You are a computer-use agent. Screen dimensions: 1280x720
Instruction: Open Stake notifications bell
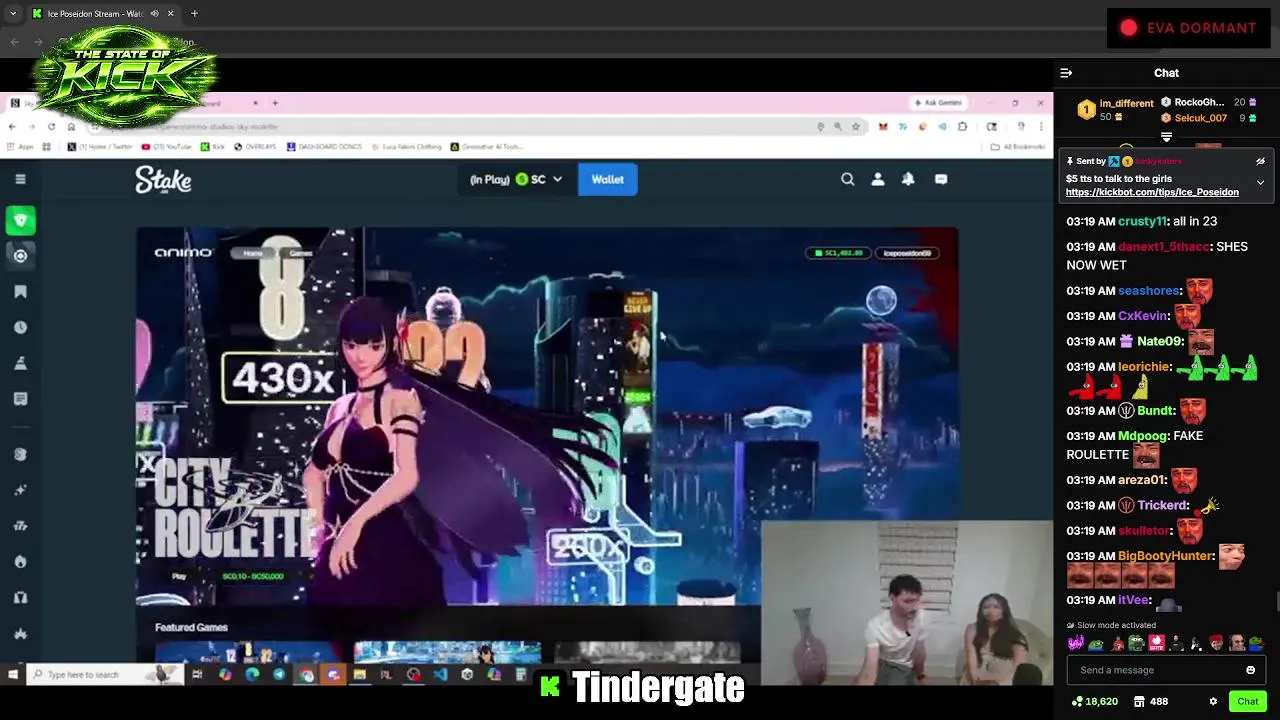(x=908, y=179)
